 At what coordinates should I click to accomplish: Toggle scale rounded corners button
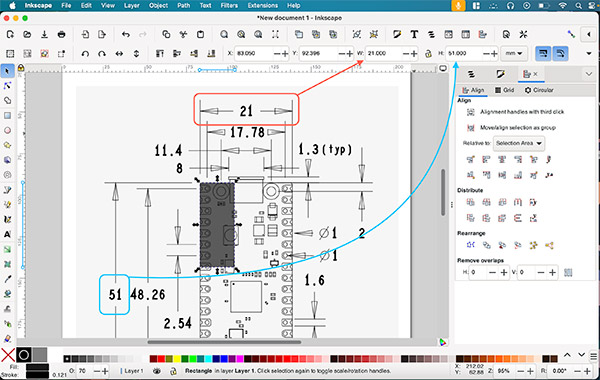tap(560, 54)
